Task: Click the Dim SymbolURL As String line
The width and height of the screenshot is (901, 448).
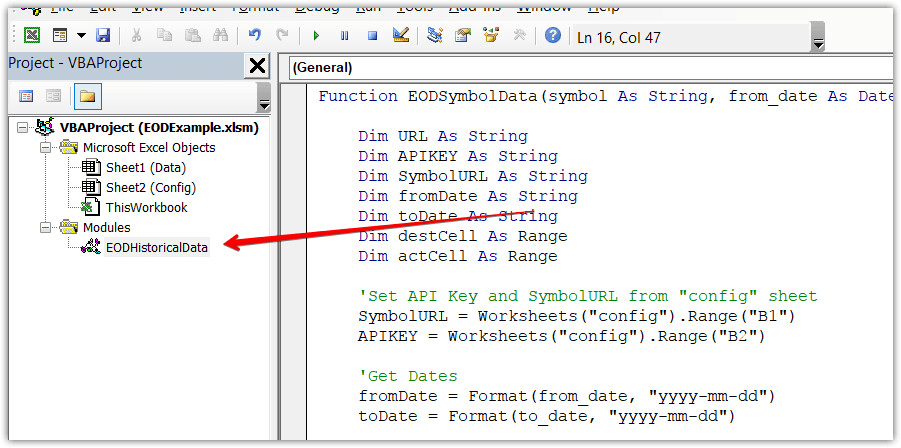Action: click(x=473, y=176)
